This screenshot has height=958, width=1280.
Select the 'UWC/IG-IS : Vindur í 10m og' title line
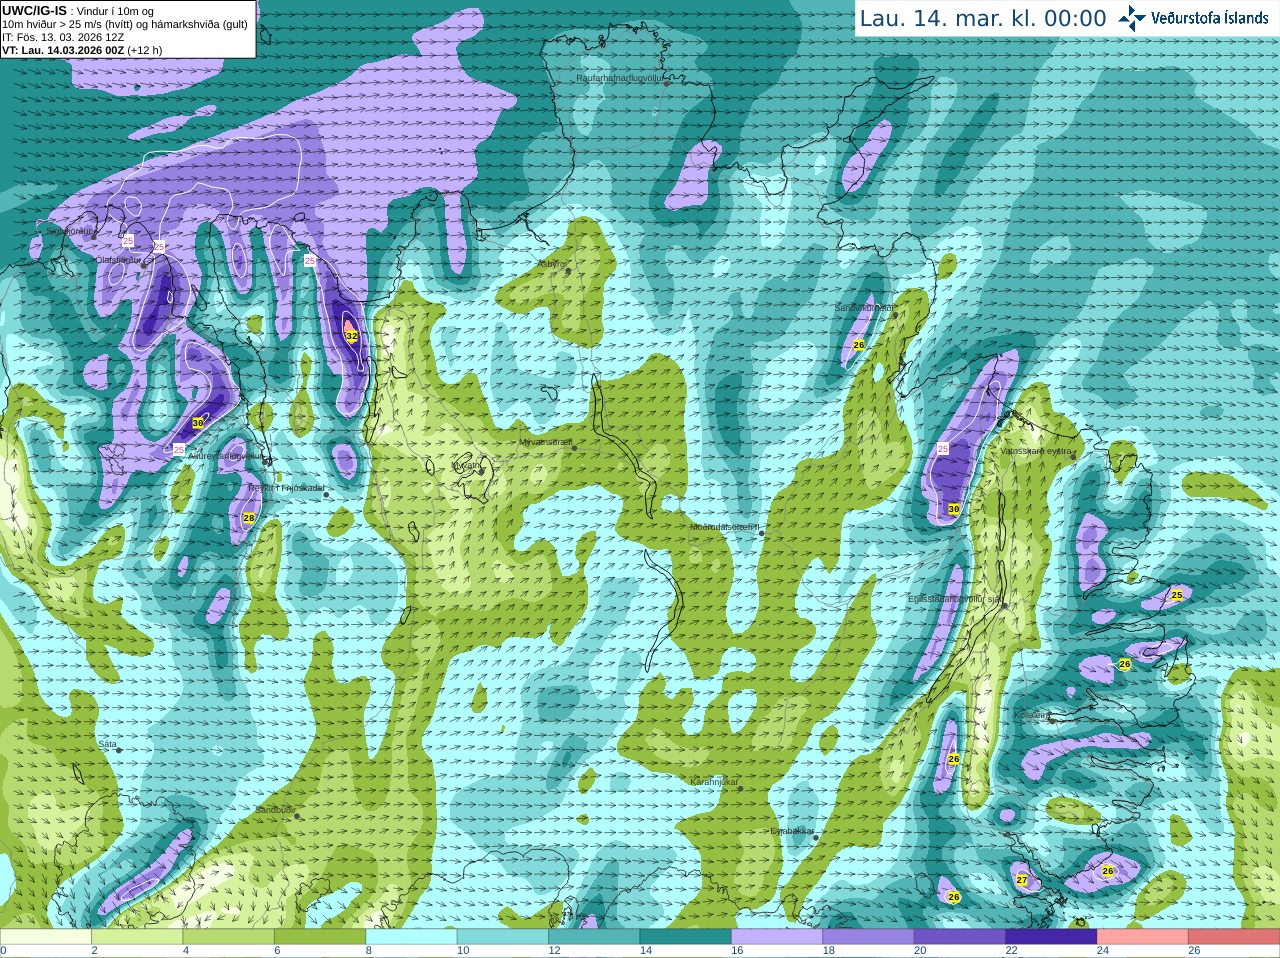tap(78, 11)
